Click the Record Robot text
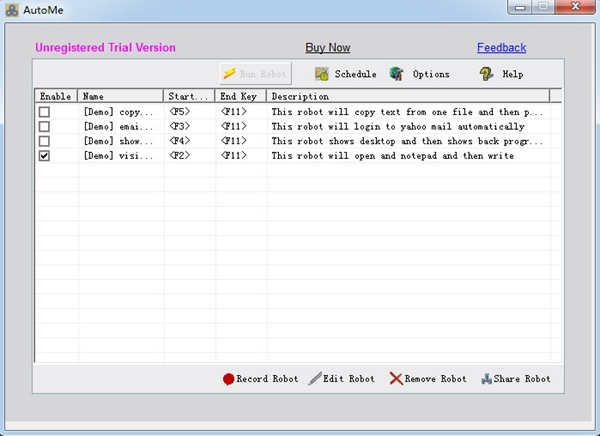600x436 pixels. click(x=267, y=379)
